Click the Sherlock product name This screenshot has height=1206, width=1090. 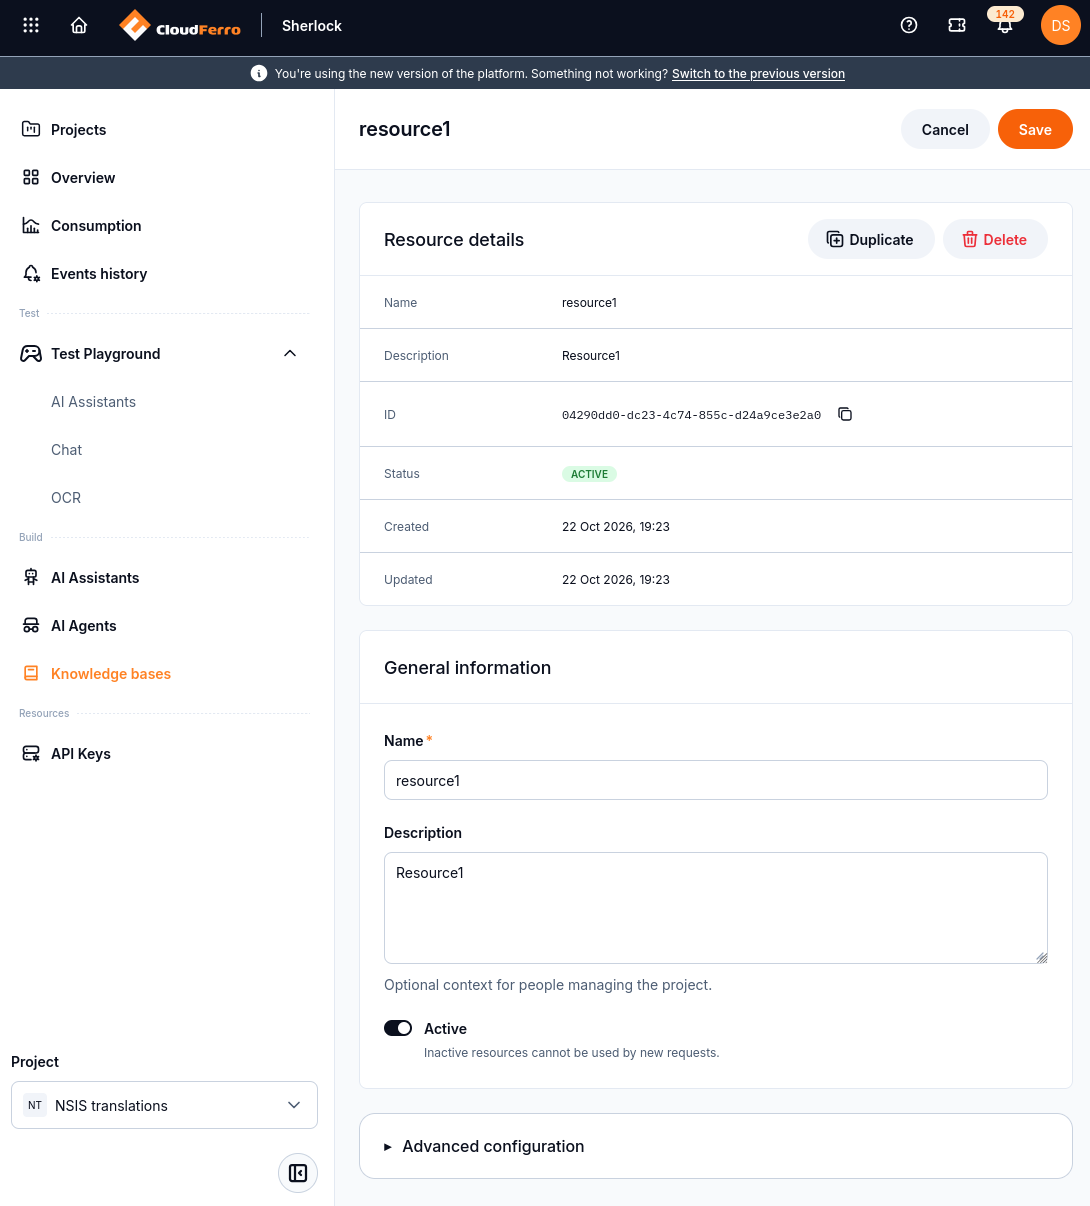(312, 26)
